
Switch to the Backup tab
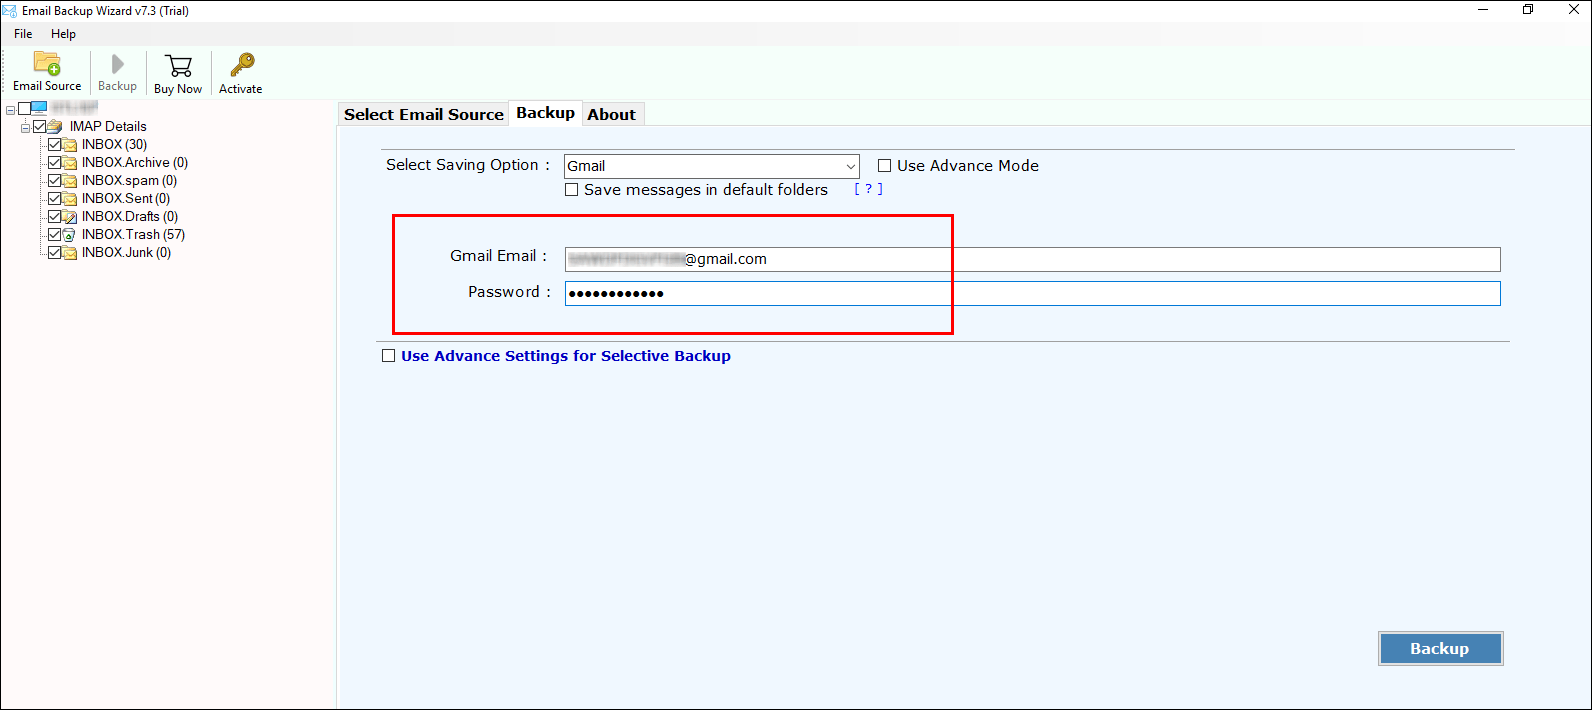tap(545, 113)
